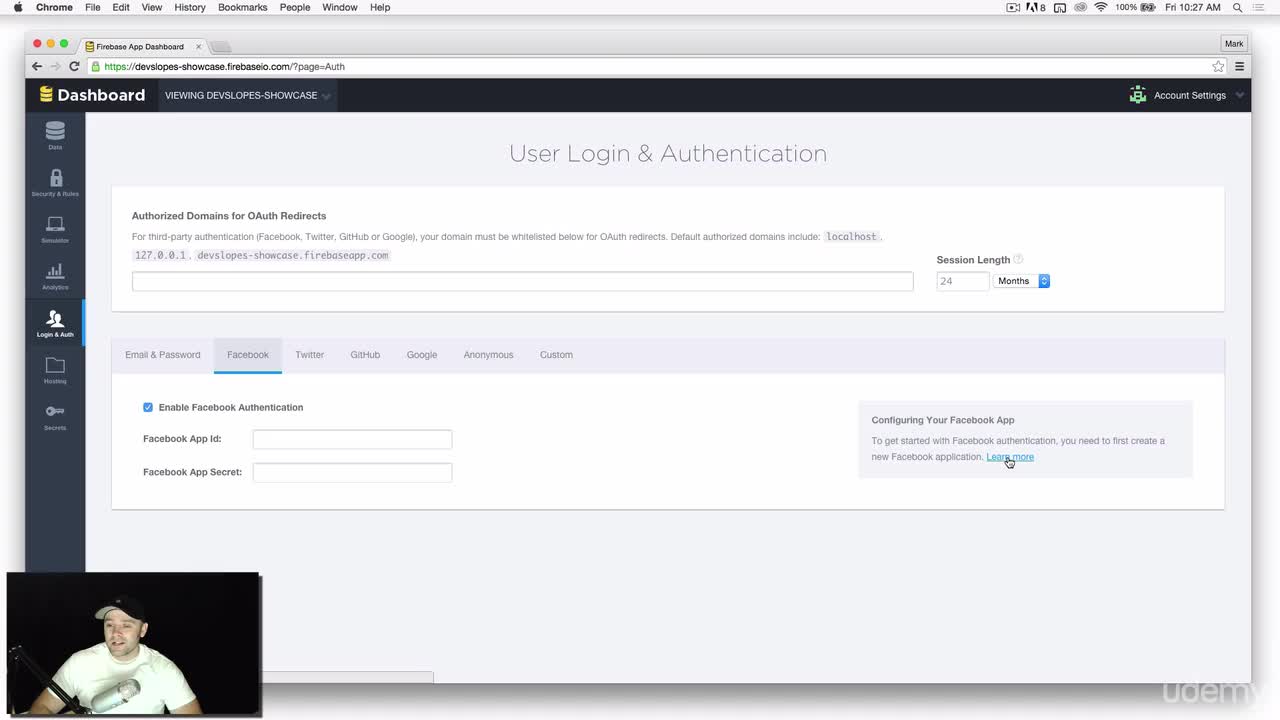Open Spotlight search in menu bar
The height and width of the screenshot is (720, 1280).
click(1237, 7)
